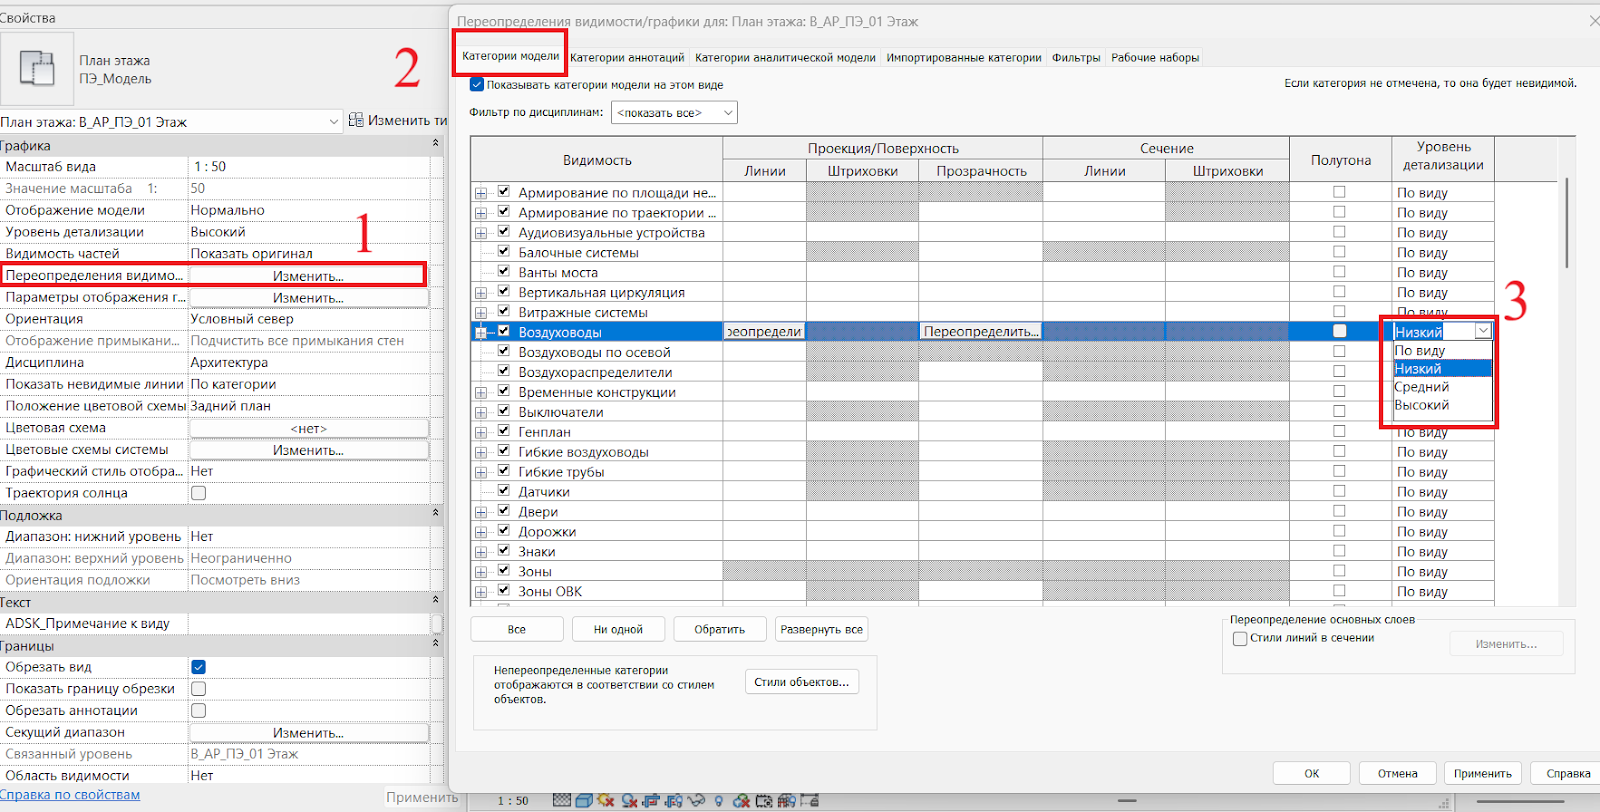Open temporary hide/isolate glasses icon

point(696,801)
